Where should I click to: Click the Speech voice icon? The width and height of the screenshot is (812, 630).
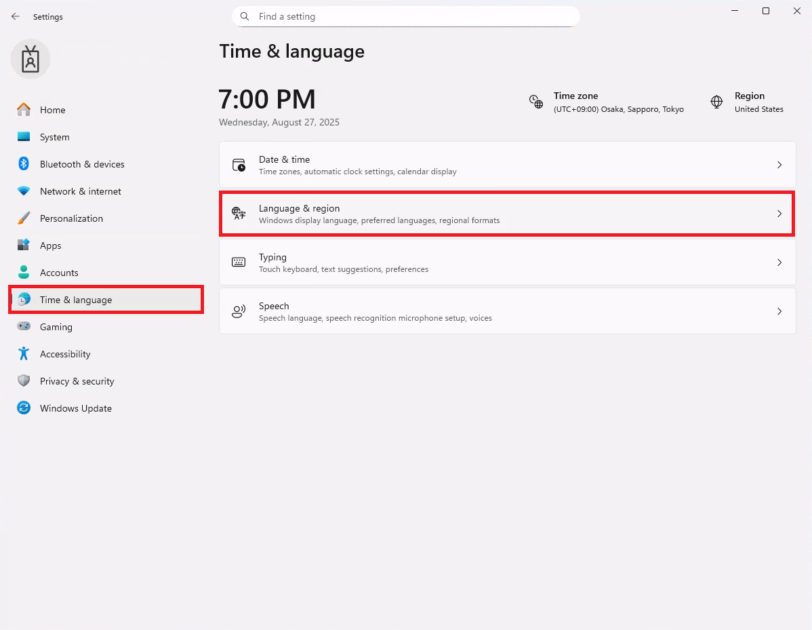tap(239, 311)
